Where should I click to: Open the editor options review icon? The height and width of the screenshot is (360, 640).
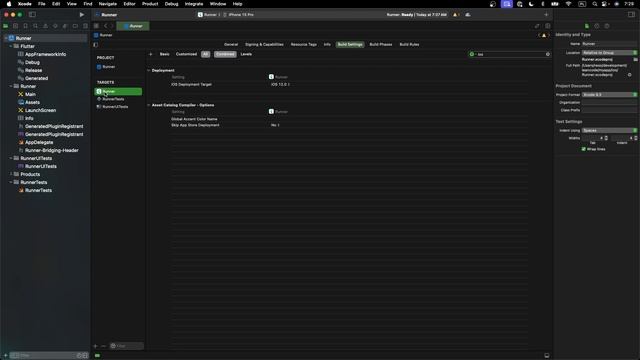click(537, 26)
